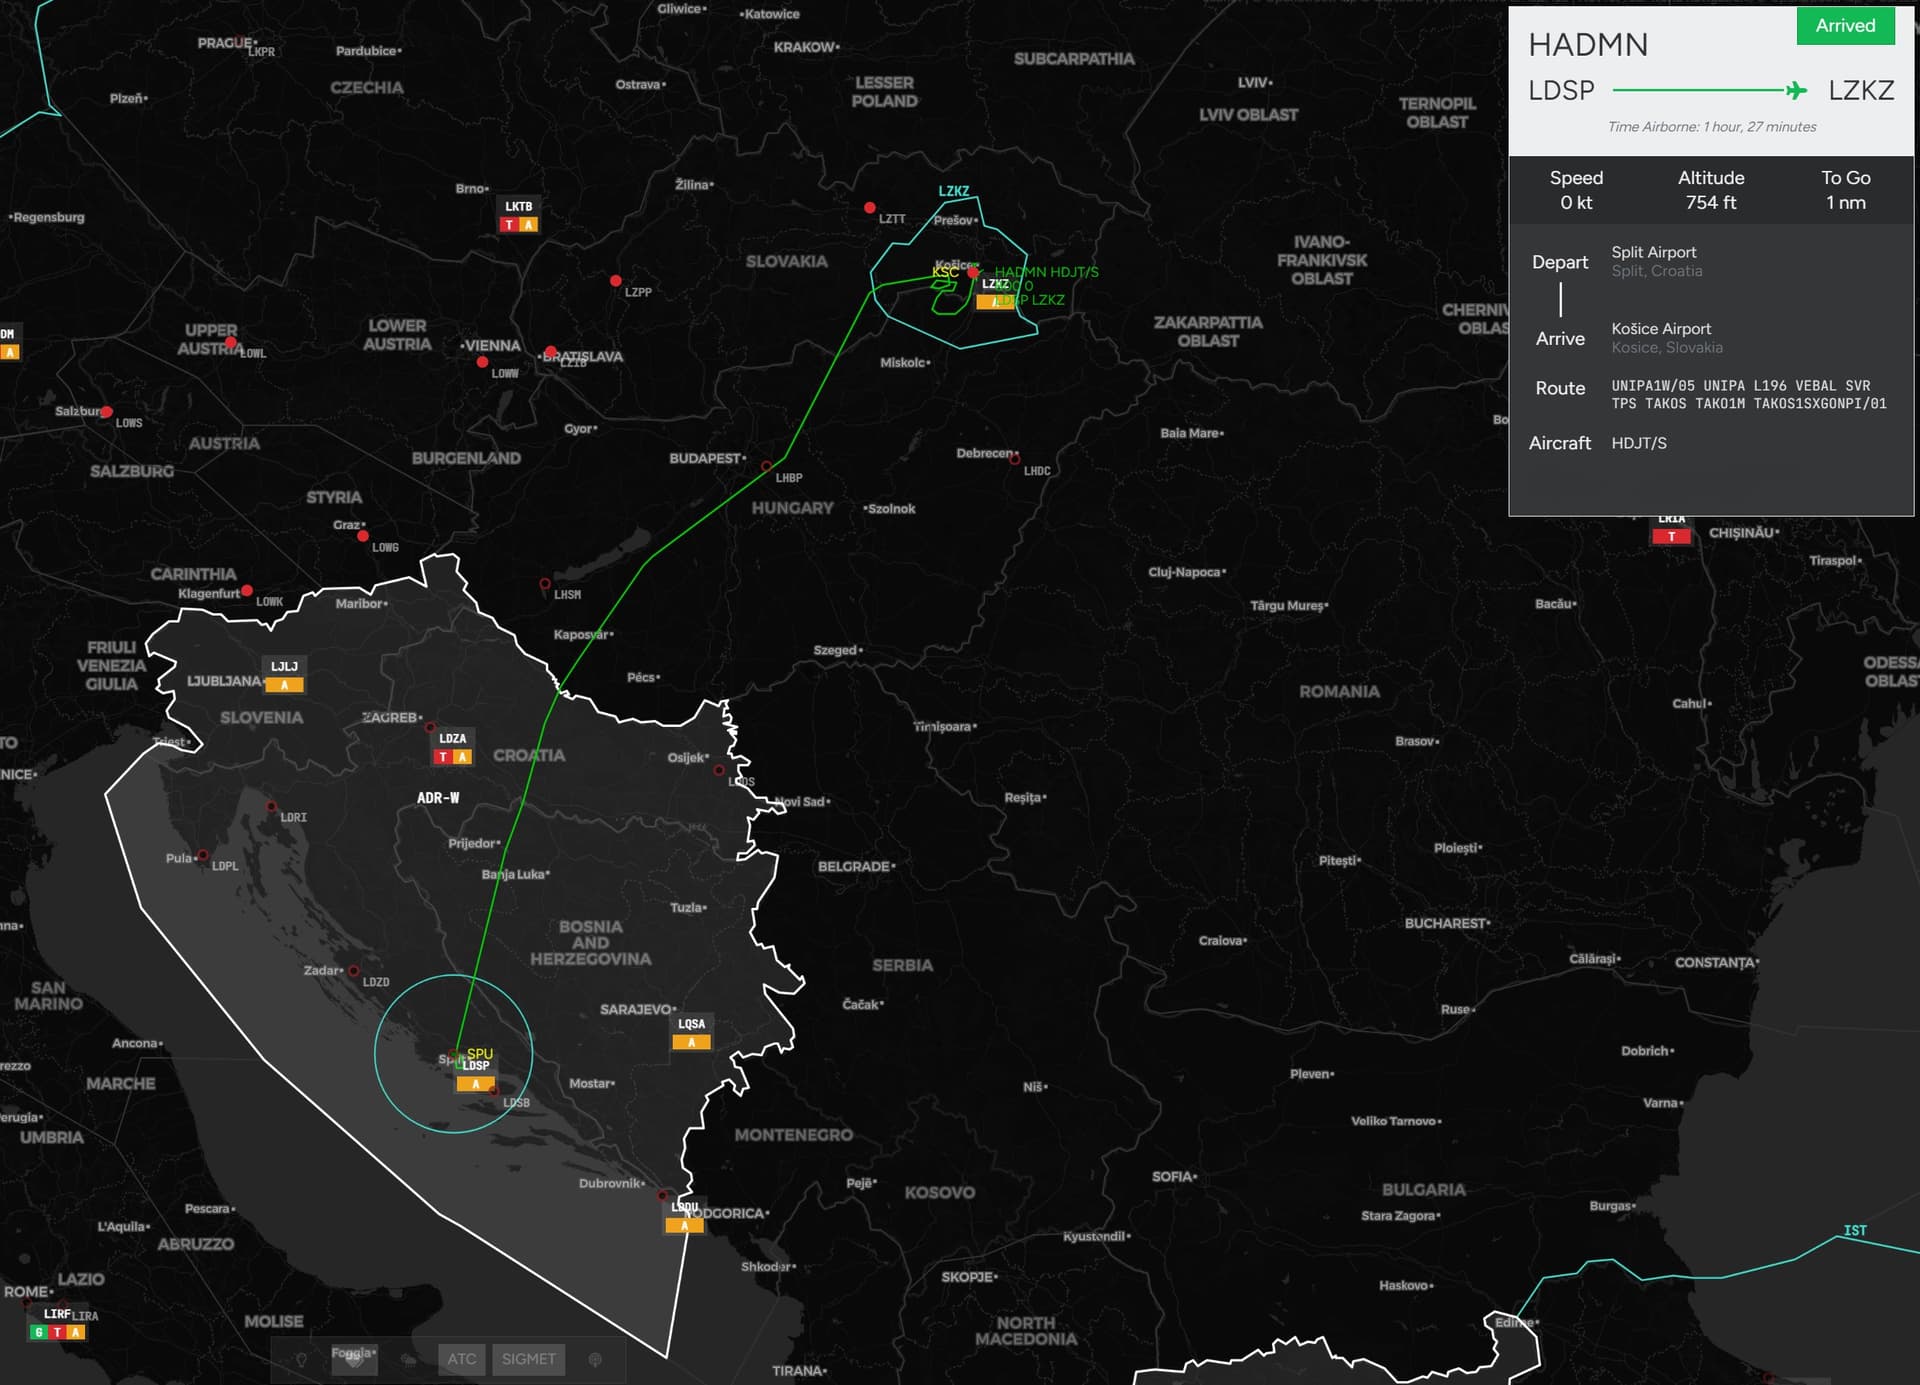Click the LQSA approach badge
Screen dimensions: 1920x1385
tap(691, 1042)
